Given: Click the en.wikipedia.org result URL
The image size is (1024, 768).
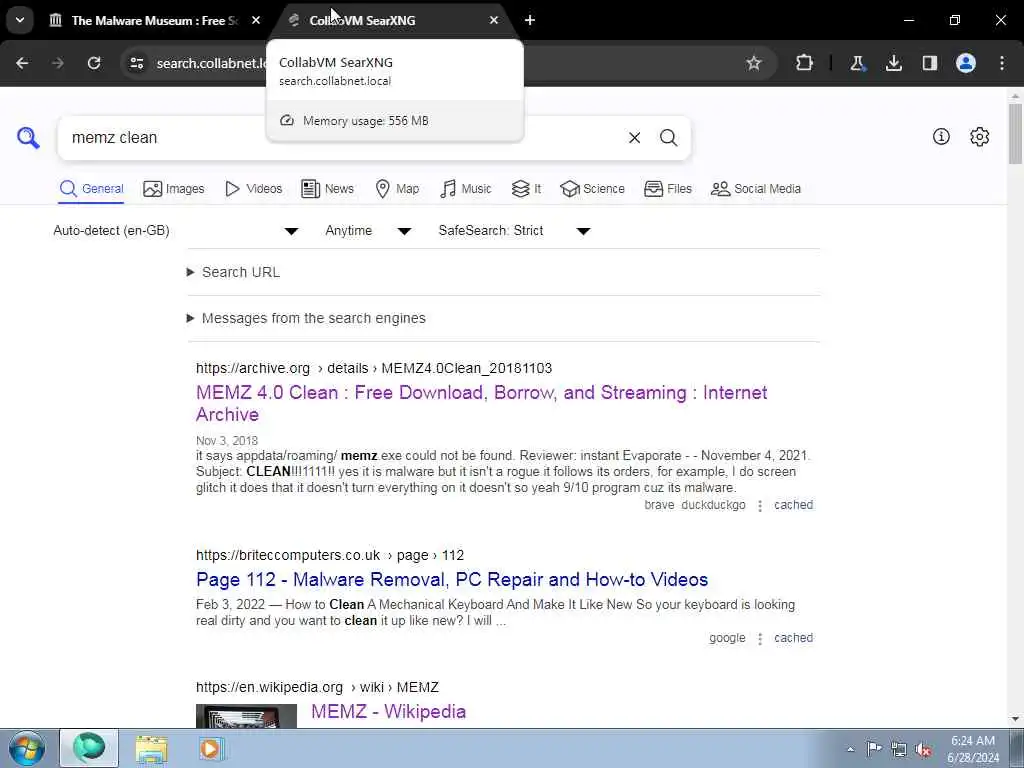Looking at the screenshot, I should [x=317, y=687].
